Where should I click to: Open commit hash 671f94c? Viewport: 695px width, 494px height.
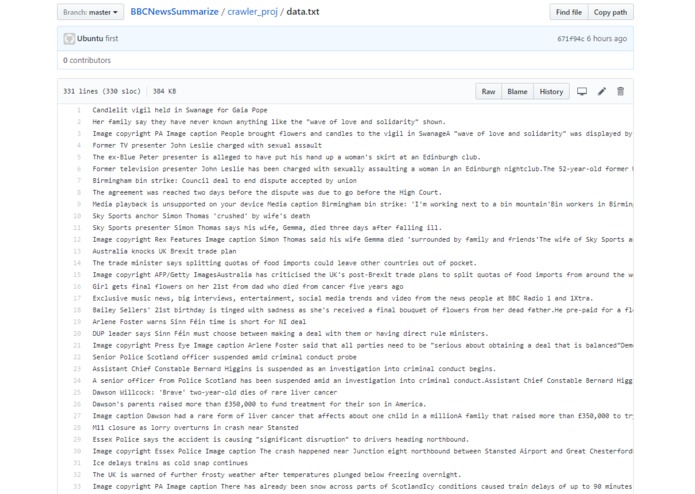570,39
